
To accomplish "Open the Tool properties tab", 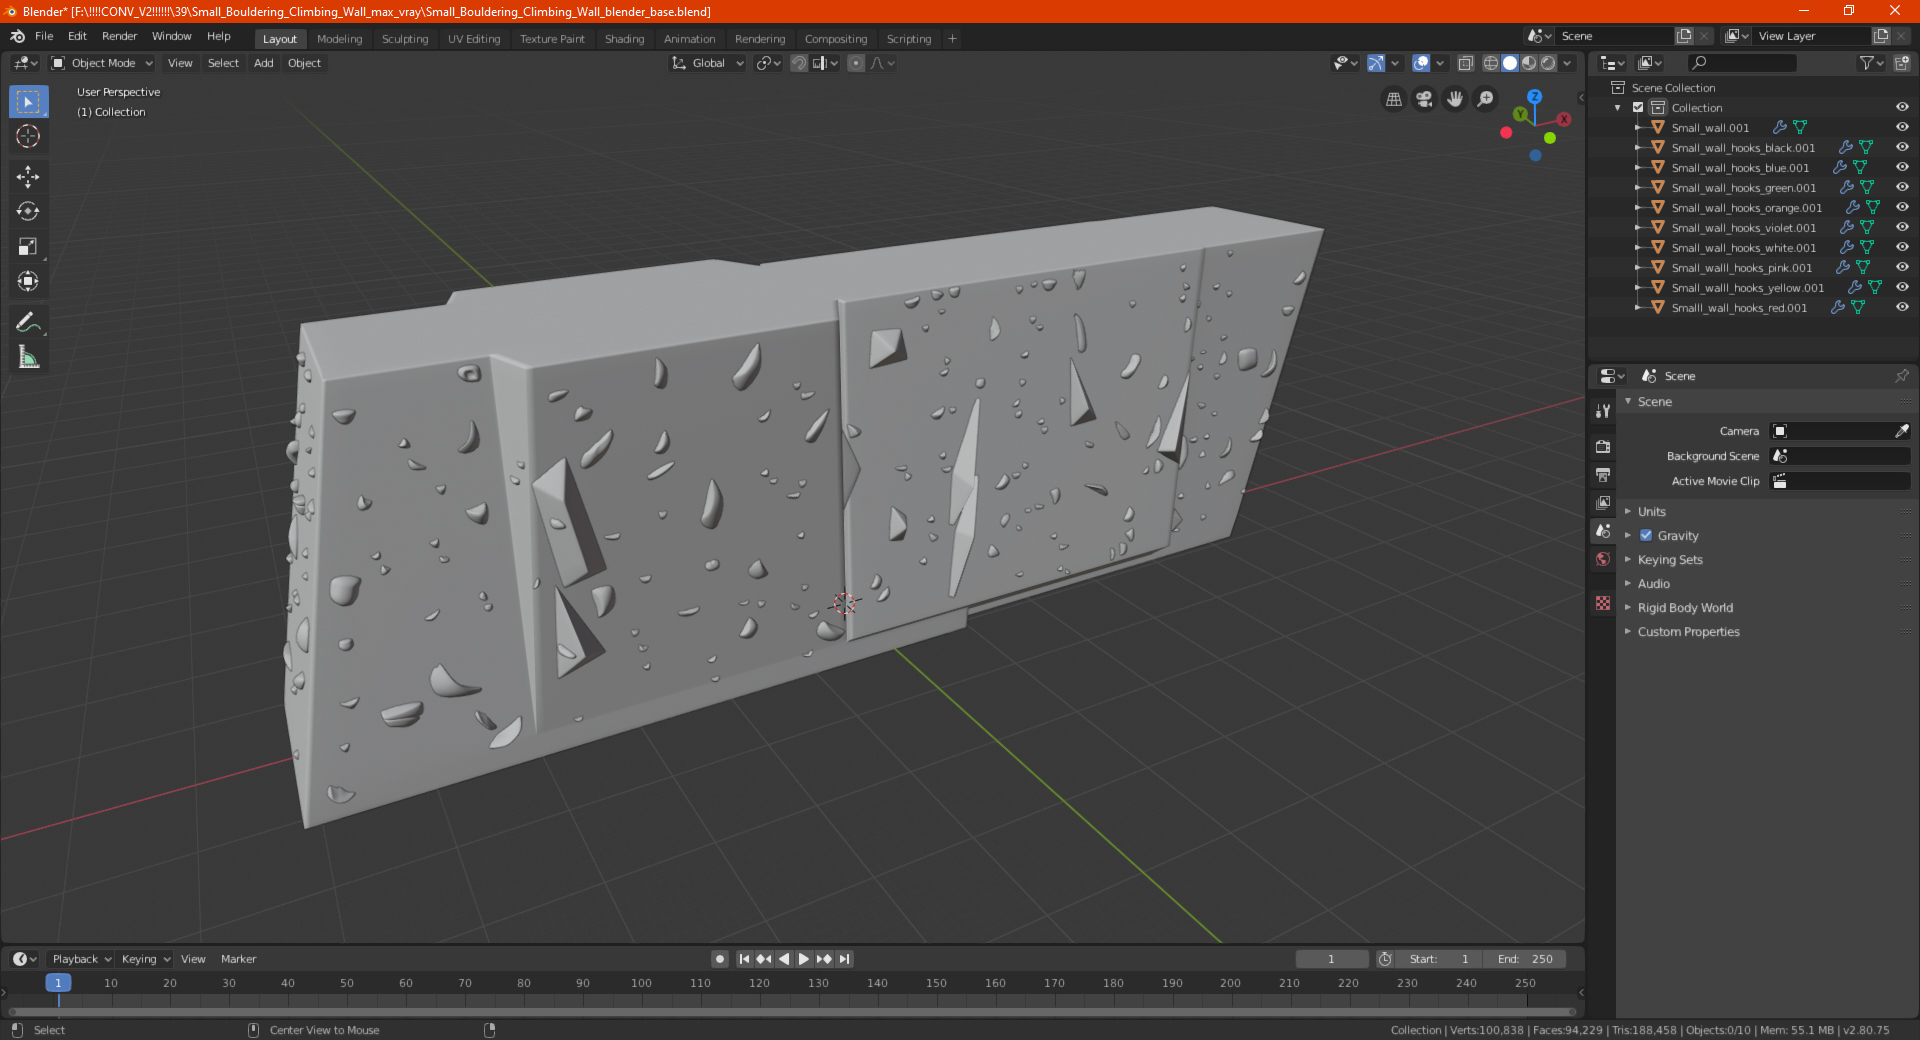I will tap(1603, 411).
